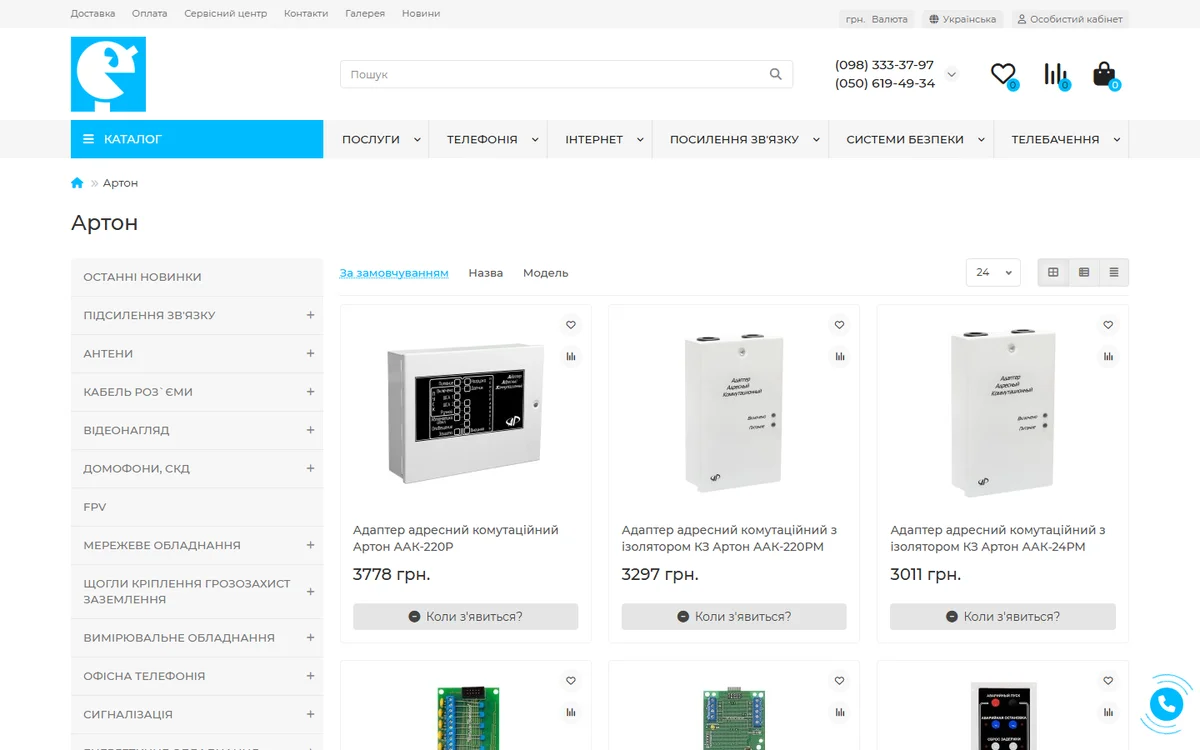This screenshot has width=1200, height=750.
Task: Expand ПІДСИЛЕННЯ ЗВ'ЯЗКУ category plus
Action: point(310,315)
